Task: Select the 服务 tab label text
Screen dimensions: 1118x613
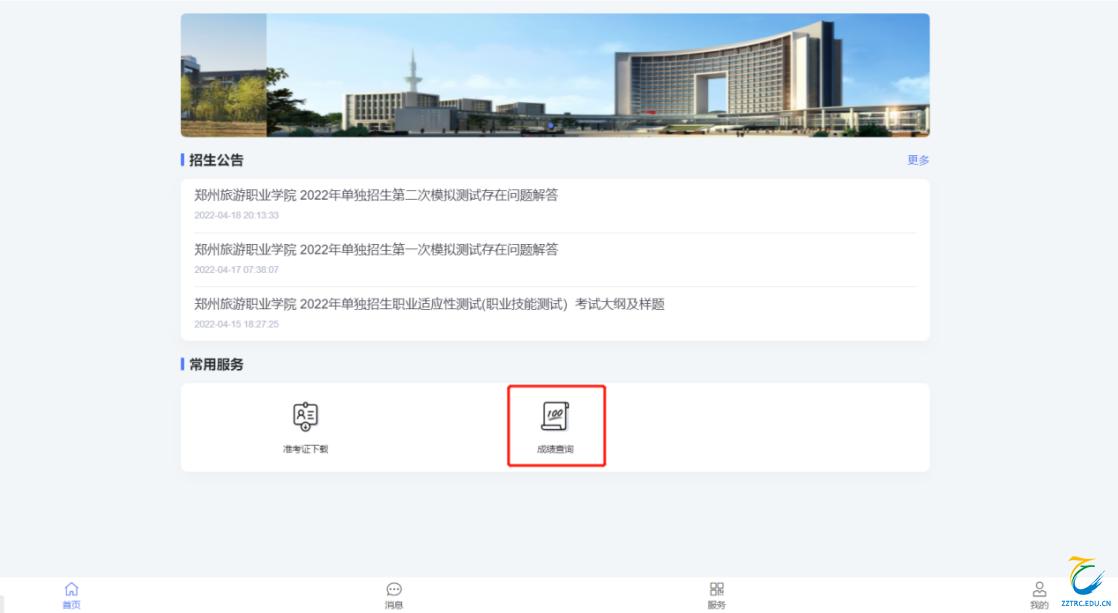Action: tap(716, 605)
